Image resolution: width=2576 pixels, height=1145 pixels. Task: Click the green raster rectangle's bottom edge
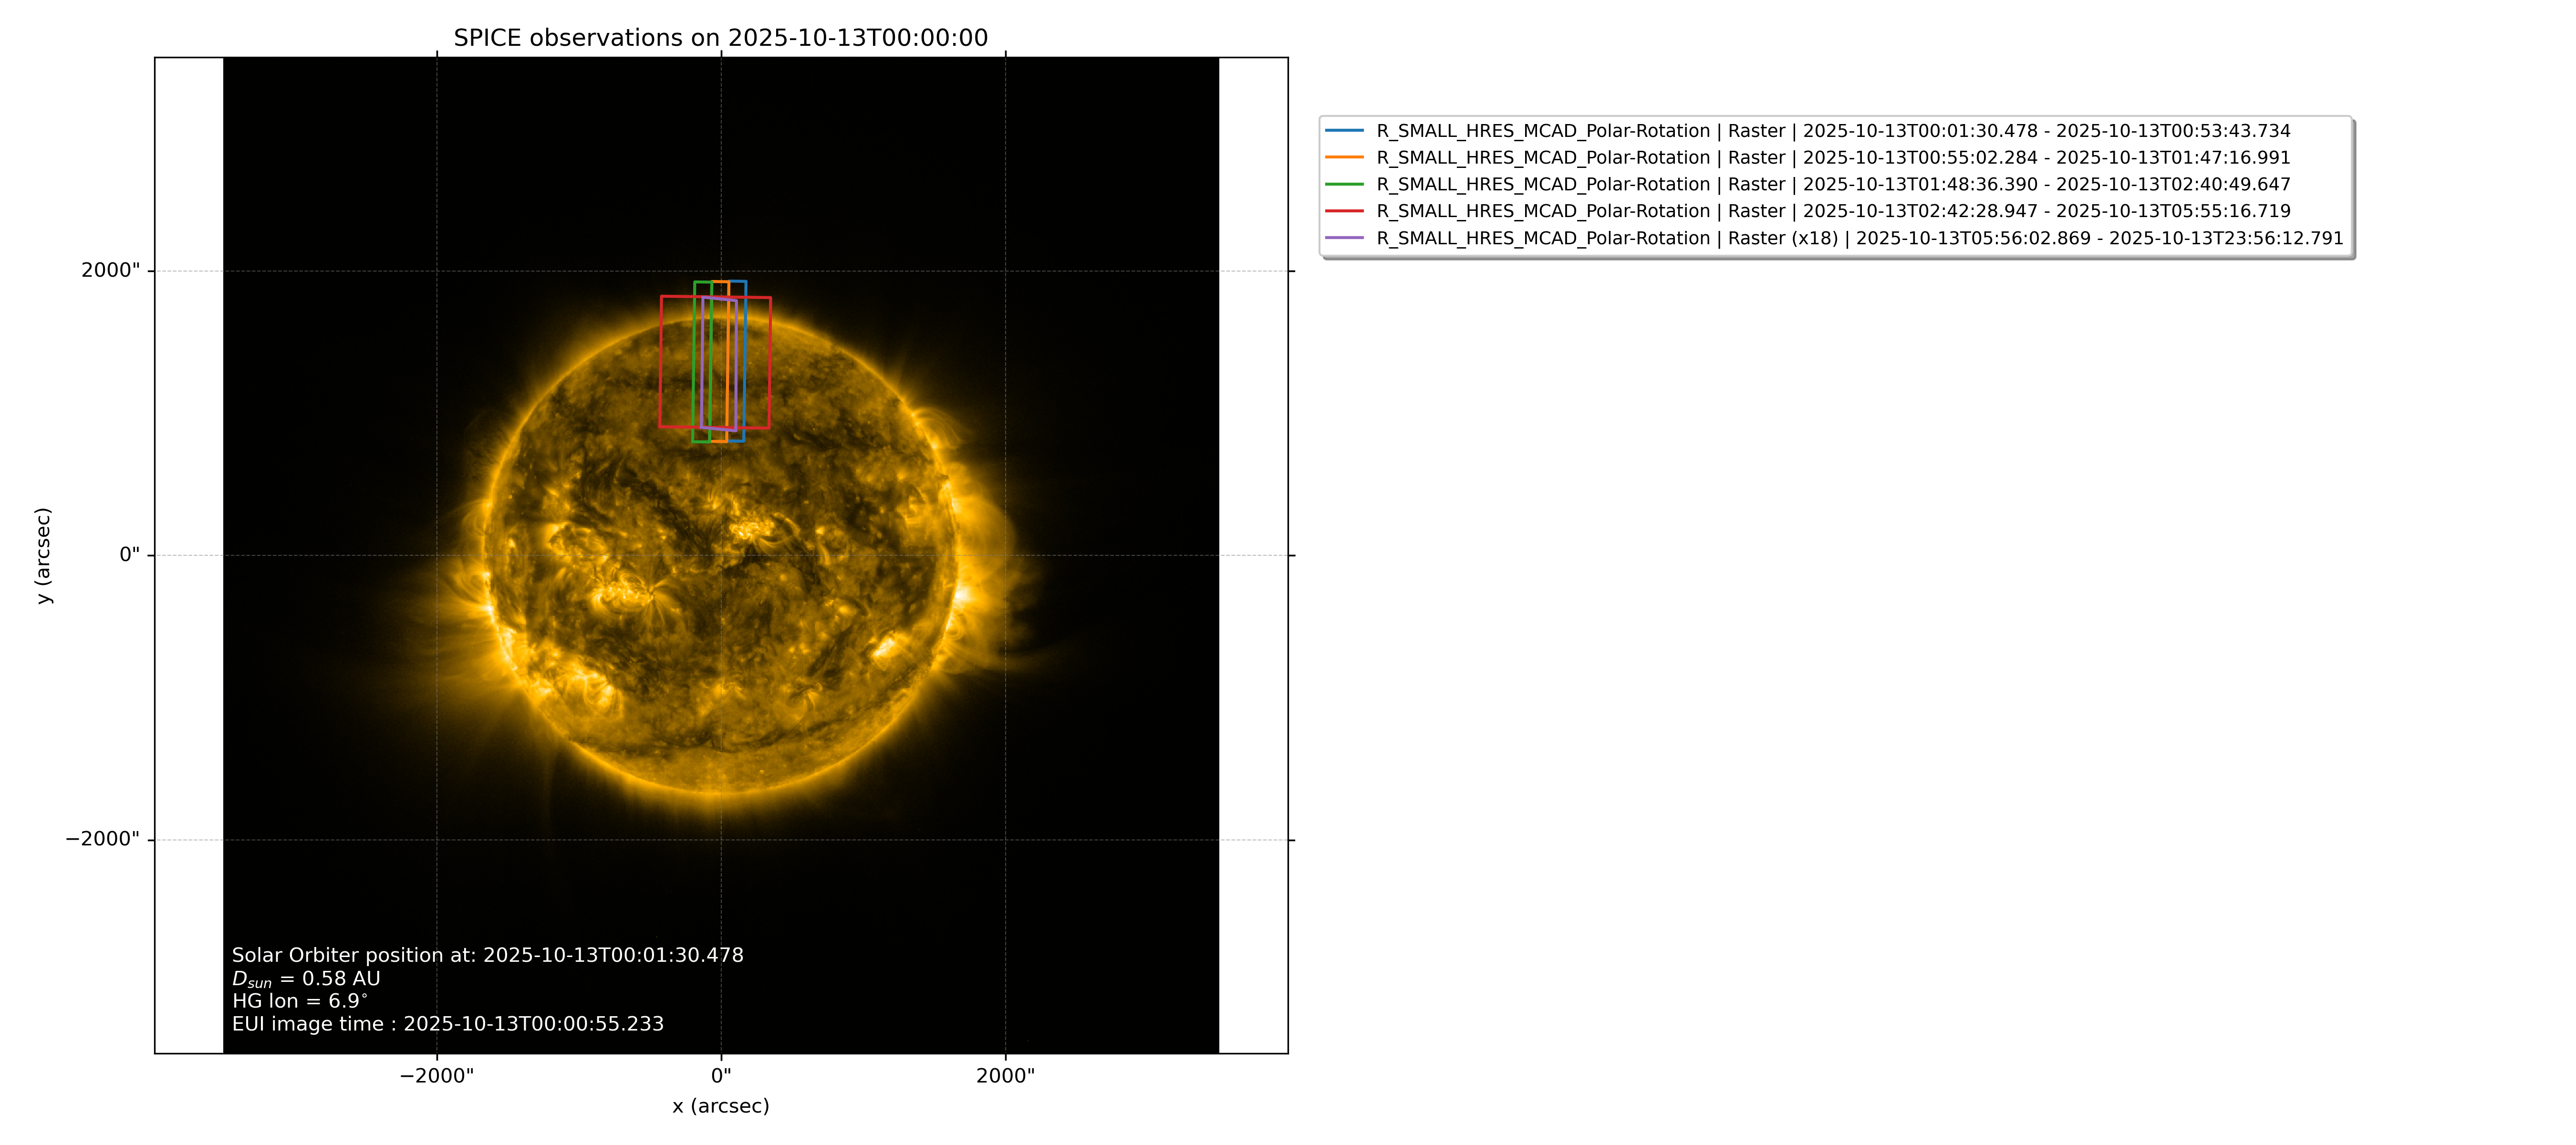[x=701, y=441]
